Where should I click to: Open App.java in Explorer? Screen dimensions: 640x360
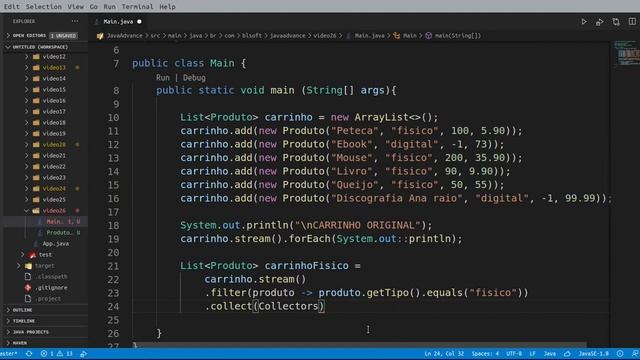[x=56, y=244]
